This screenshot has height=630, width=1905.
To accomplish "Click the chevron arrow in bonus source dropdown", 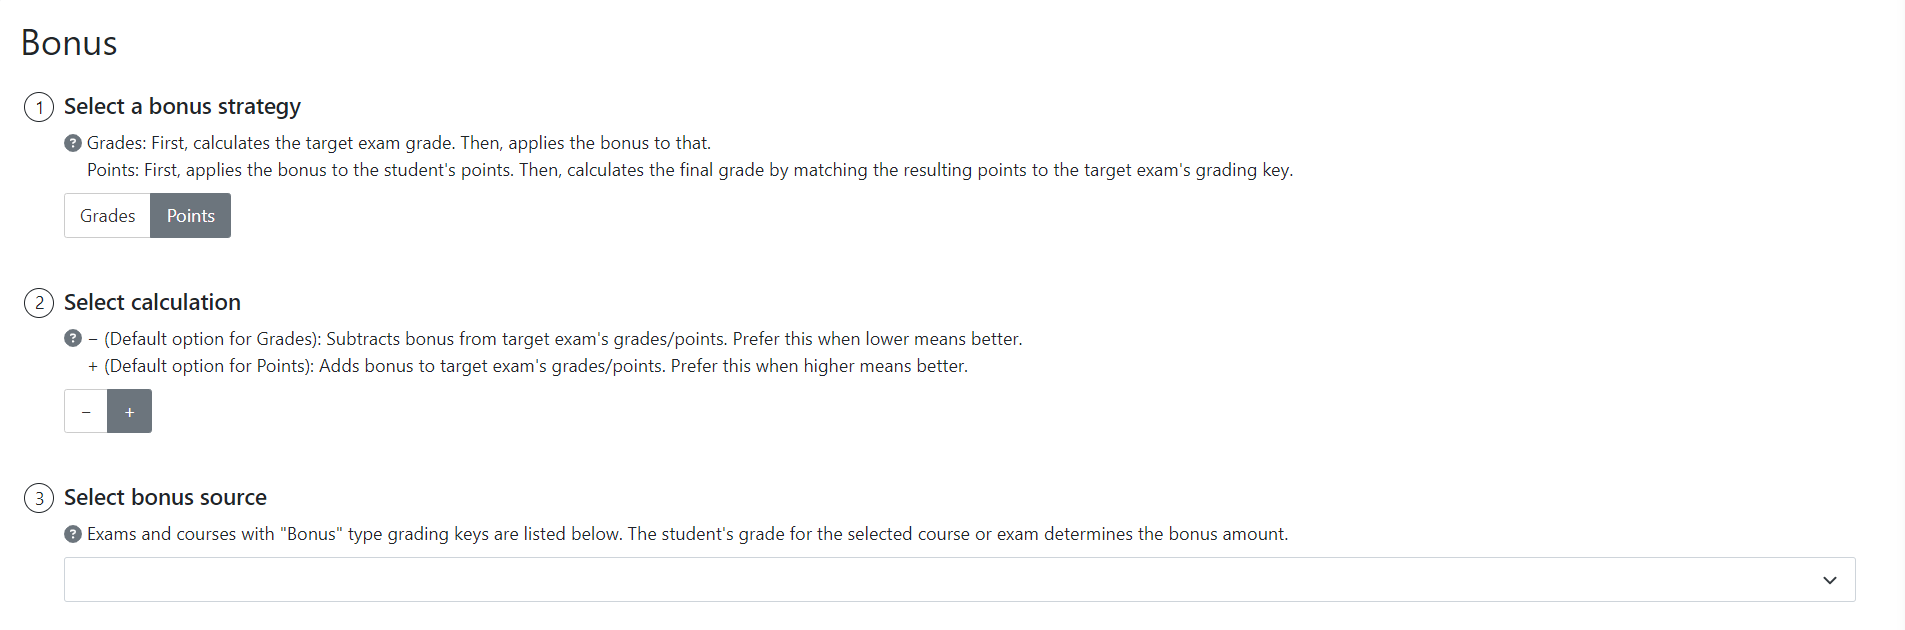I will pyautogui.click(x=1829, y=580).
